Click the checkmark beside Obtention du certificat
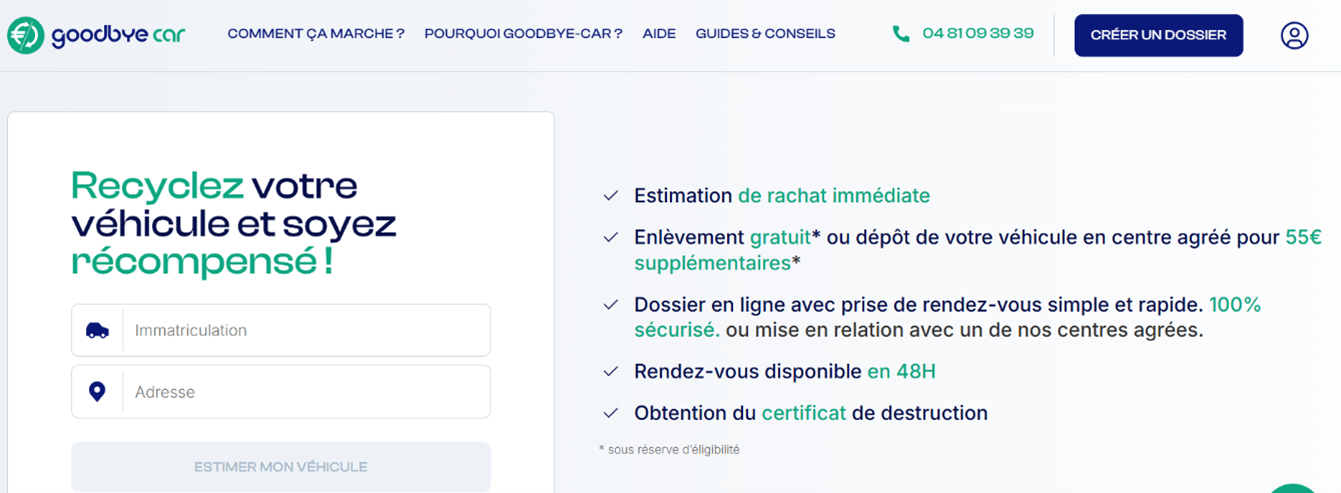The height and width of the screenshot is (493, 1341). (610, 413)
